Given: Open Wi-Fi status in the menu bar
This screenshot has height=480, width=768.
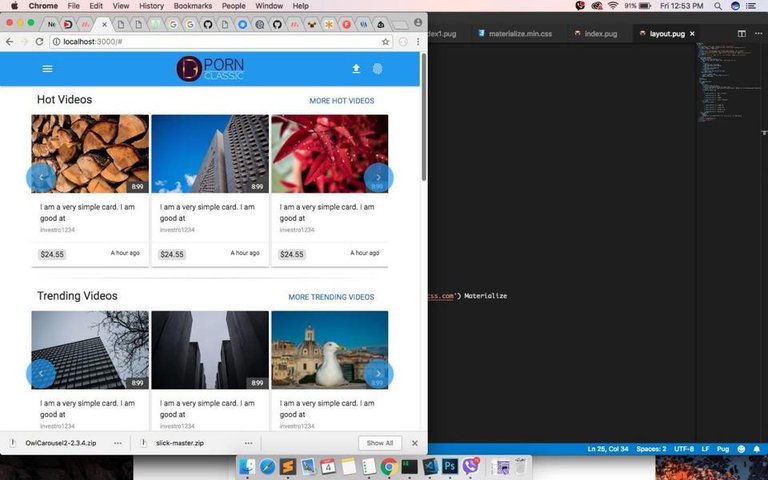Looking at the screenshot, I should point(613,6).
